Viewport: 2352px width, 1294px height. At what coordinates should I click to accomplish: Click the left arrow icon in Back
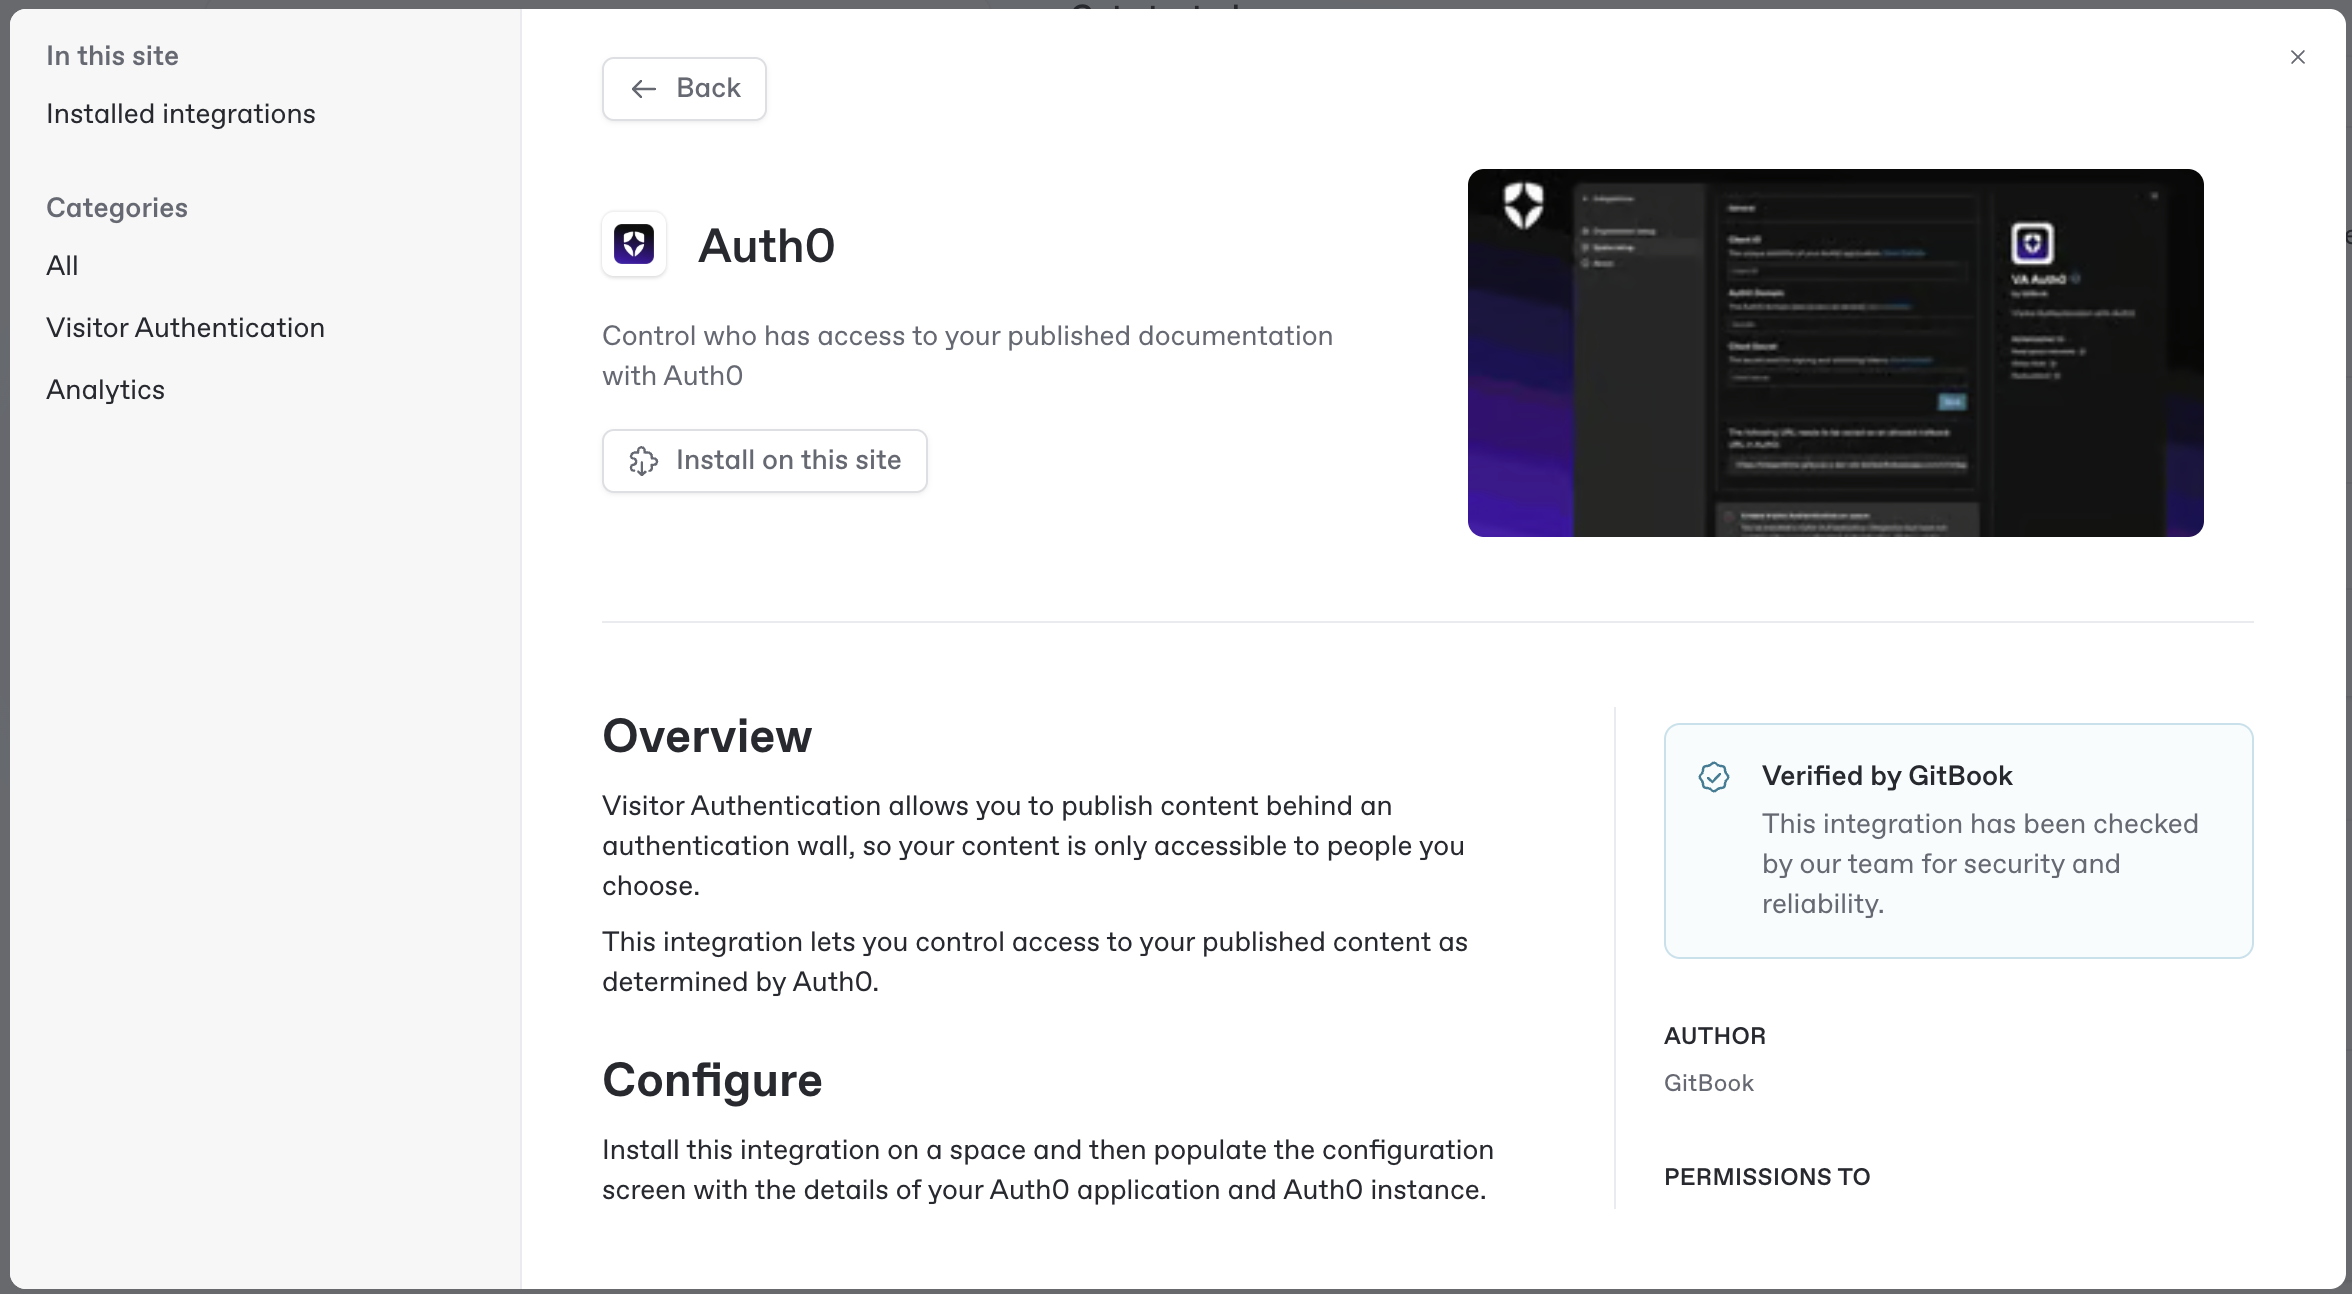pos(643,89)
